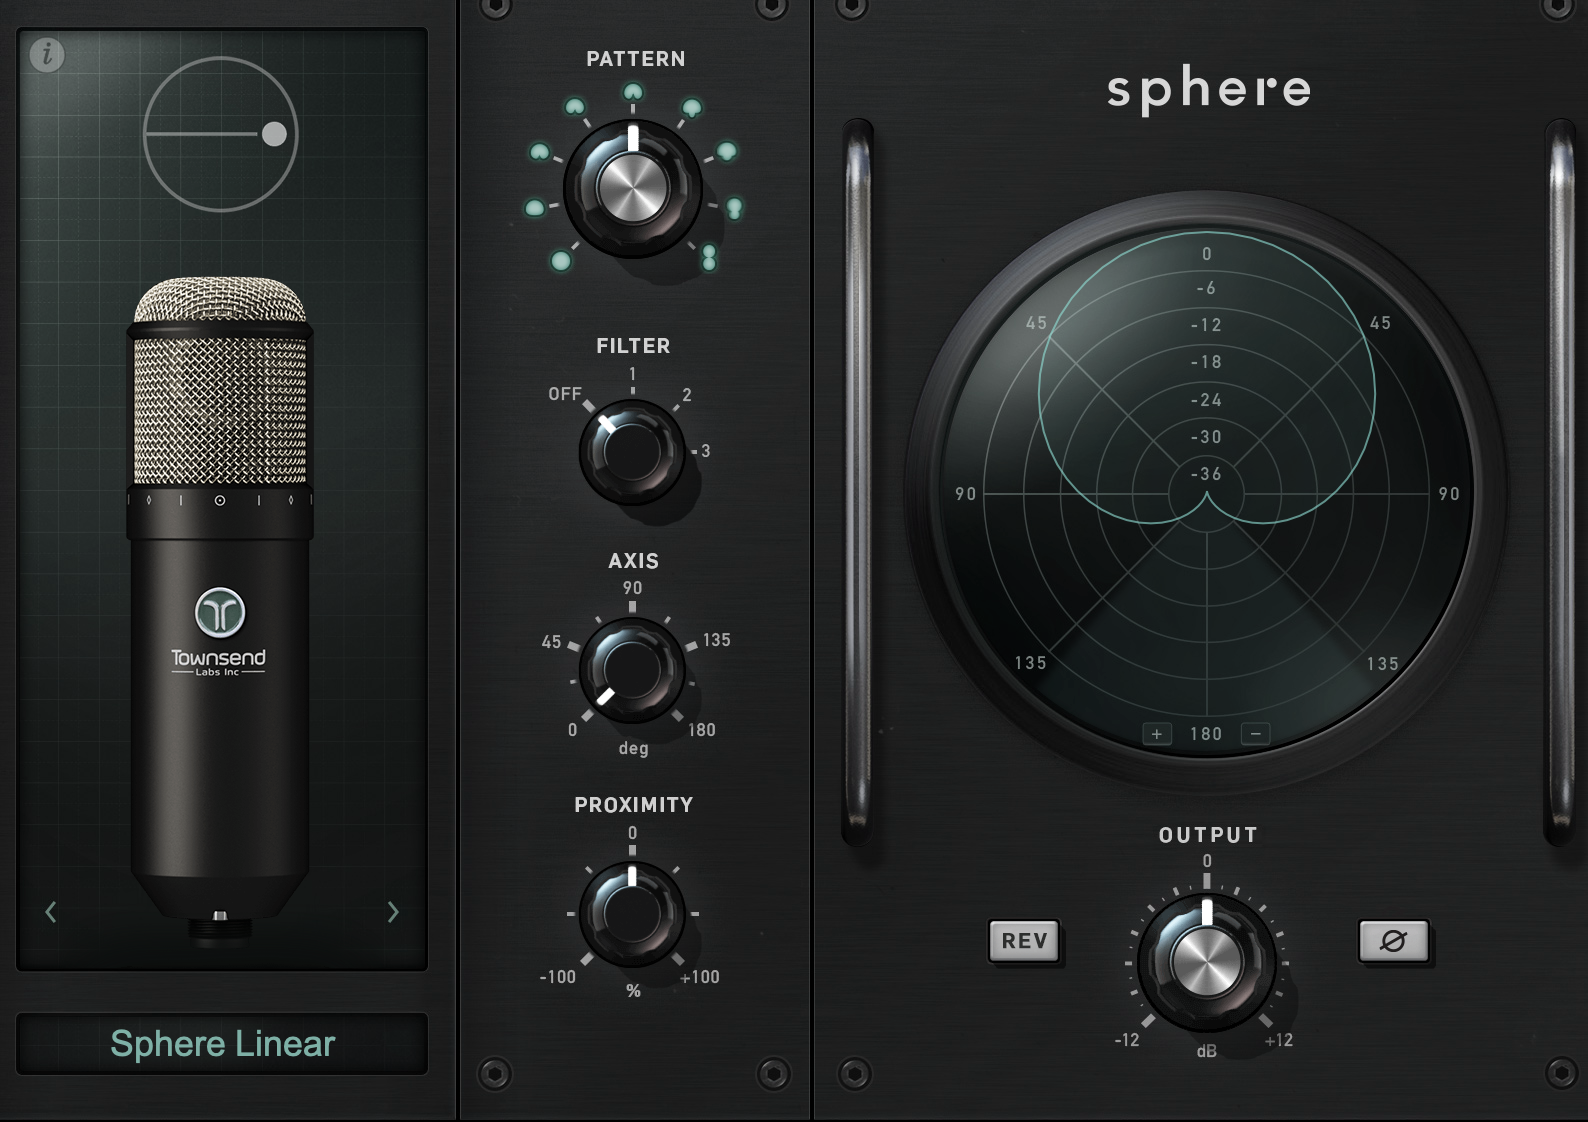Image resolution: width=1588 pixels, height=1122 pixels.
Task: Click the 180 label on the AXIS knob
Action: [x=701, y=730]
